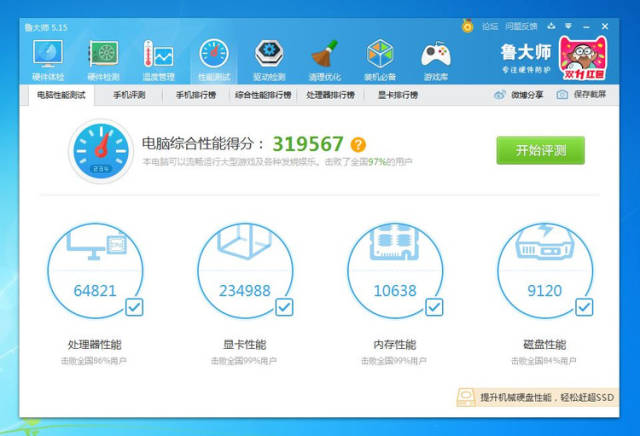Click the disk score 9120
This screenshot has width=640, height=436.
click(x=545, y=291)
